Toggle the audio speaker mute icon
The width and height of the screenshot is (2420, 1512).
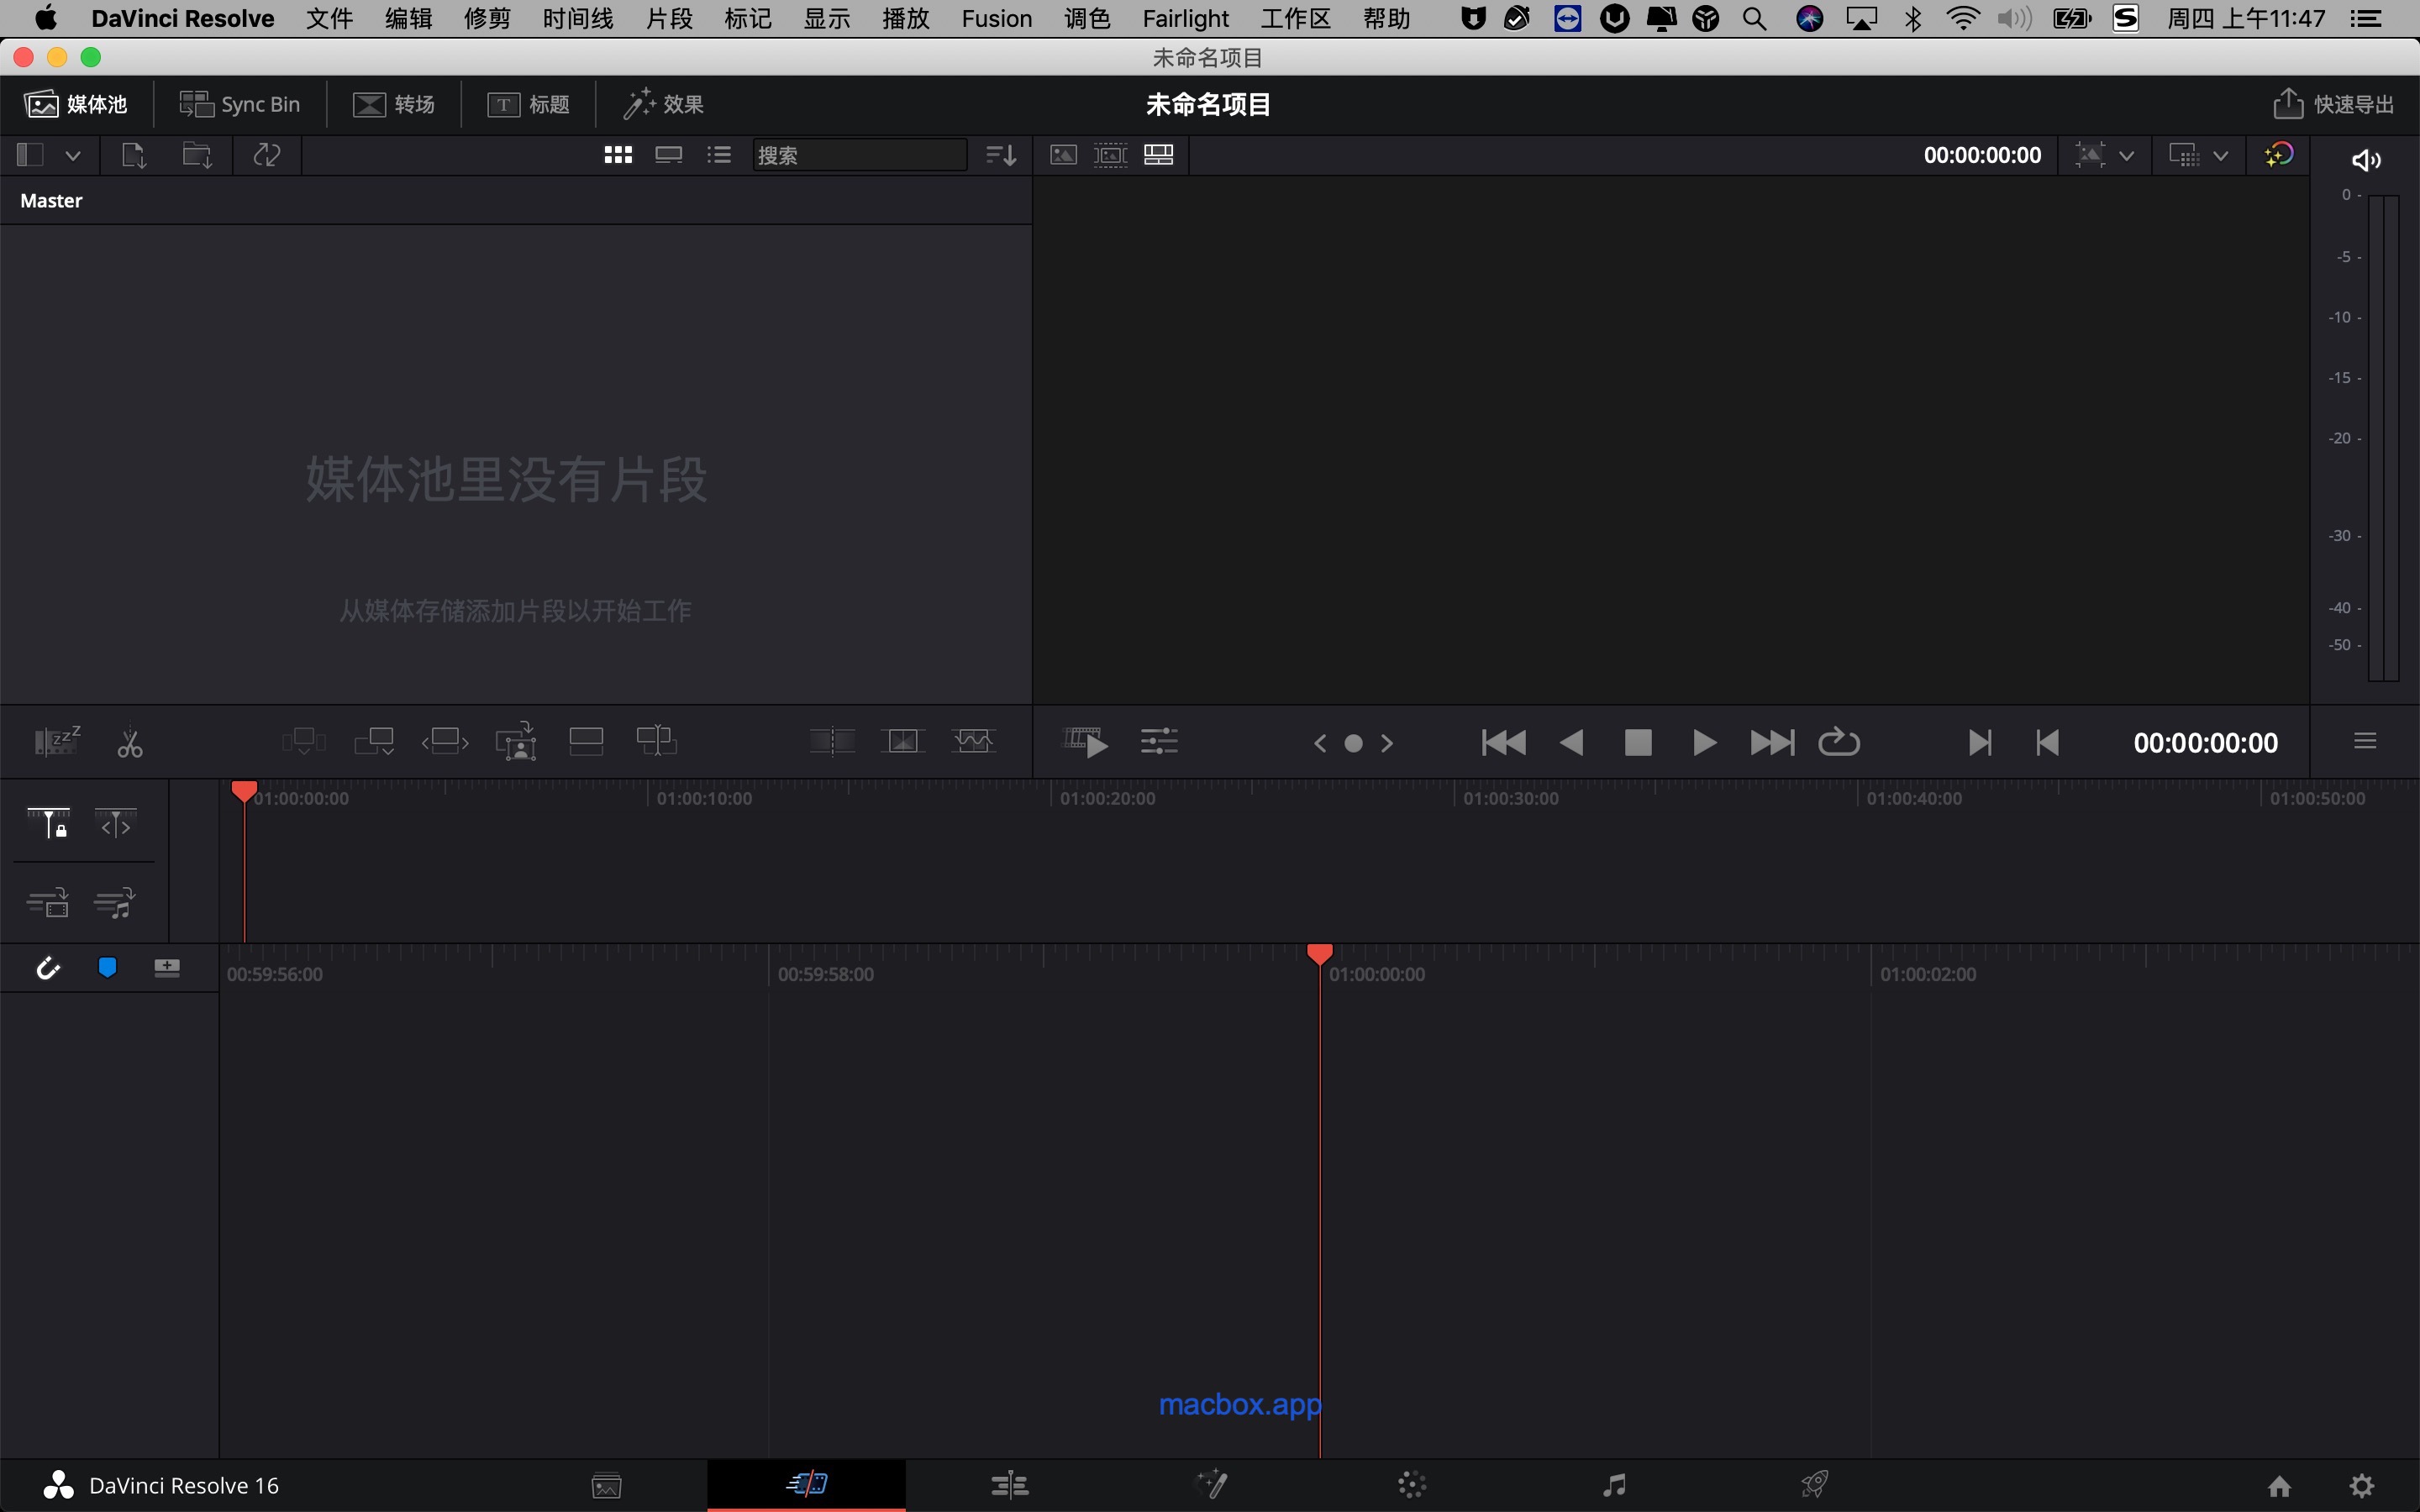pos(2366,160)
